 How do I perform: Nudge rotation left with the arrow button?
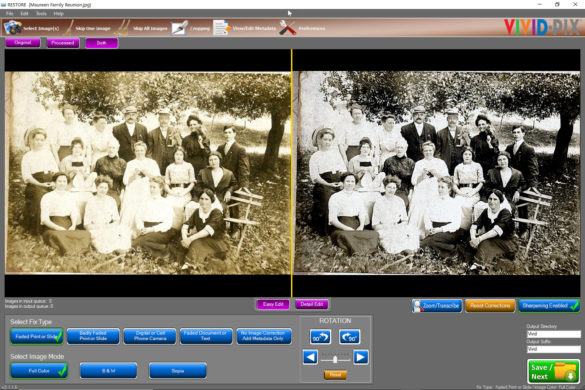310,357
